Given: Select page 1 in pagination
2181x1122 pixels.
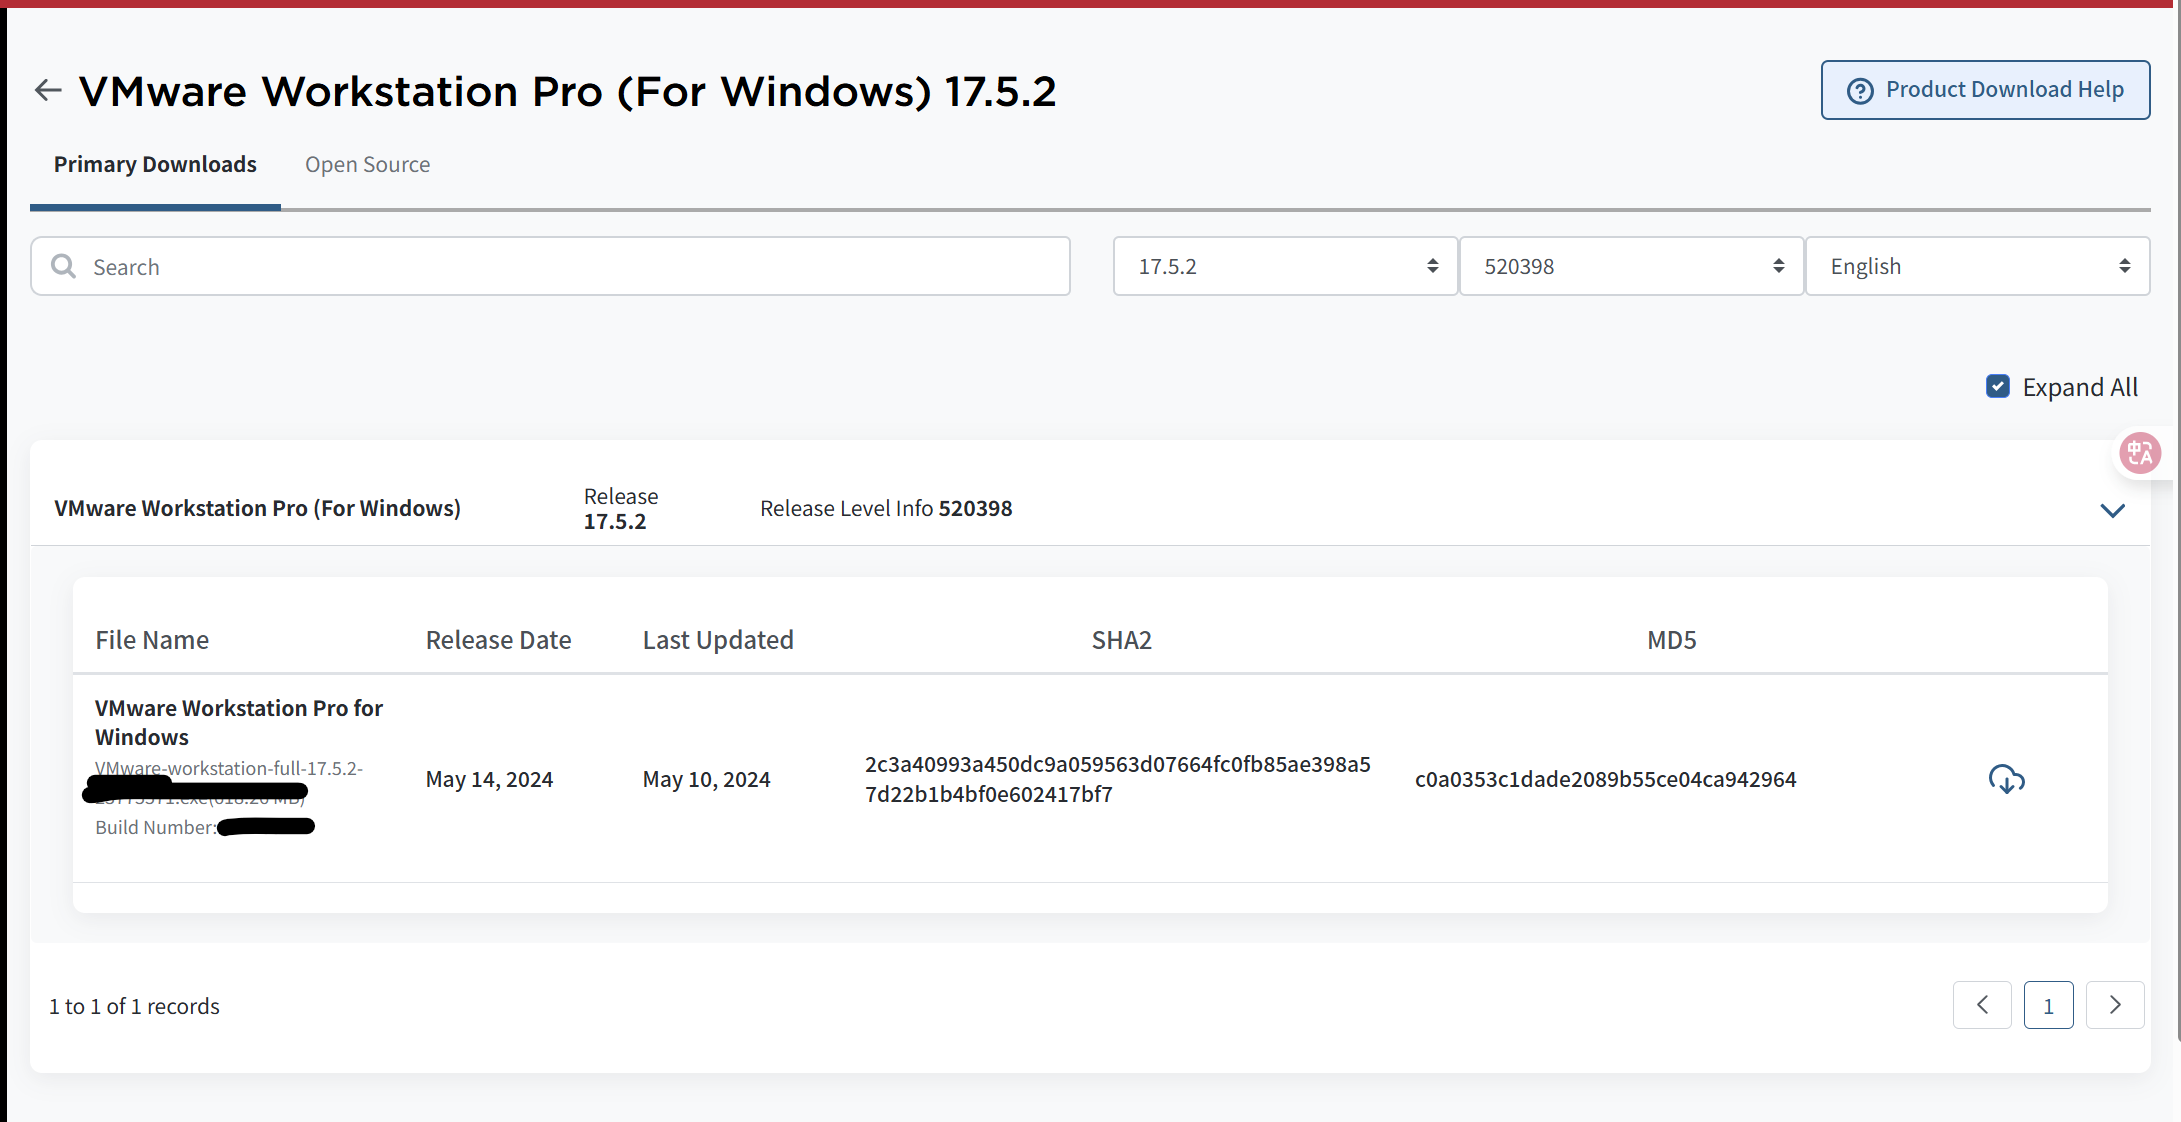Looking at the screenshot, I should point(2048,1005).
